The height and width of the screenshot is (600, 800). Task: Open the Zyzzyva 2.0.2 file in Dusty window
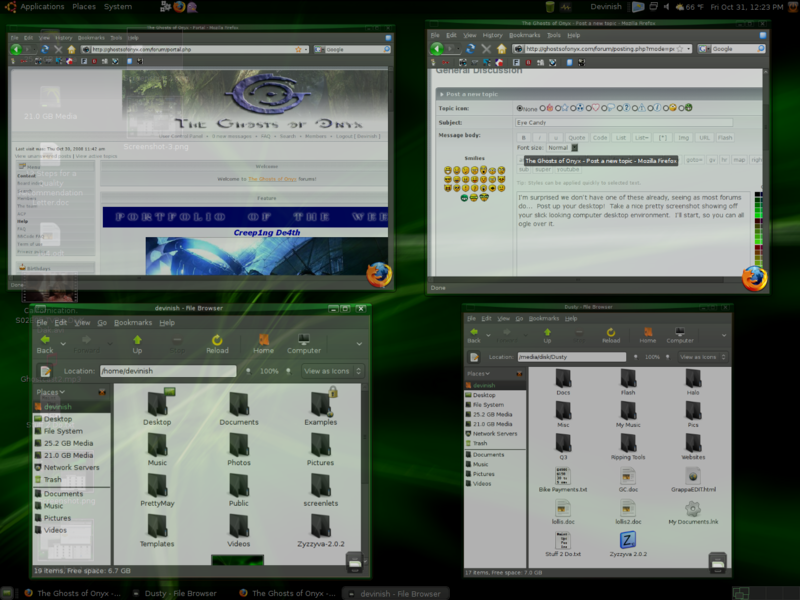point(628,544)
